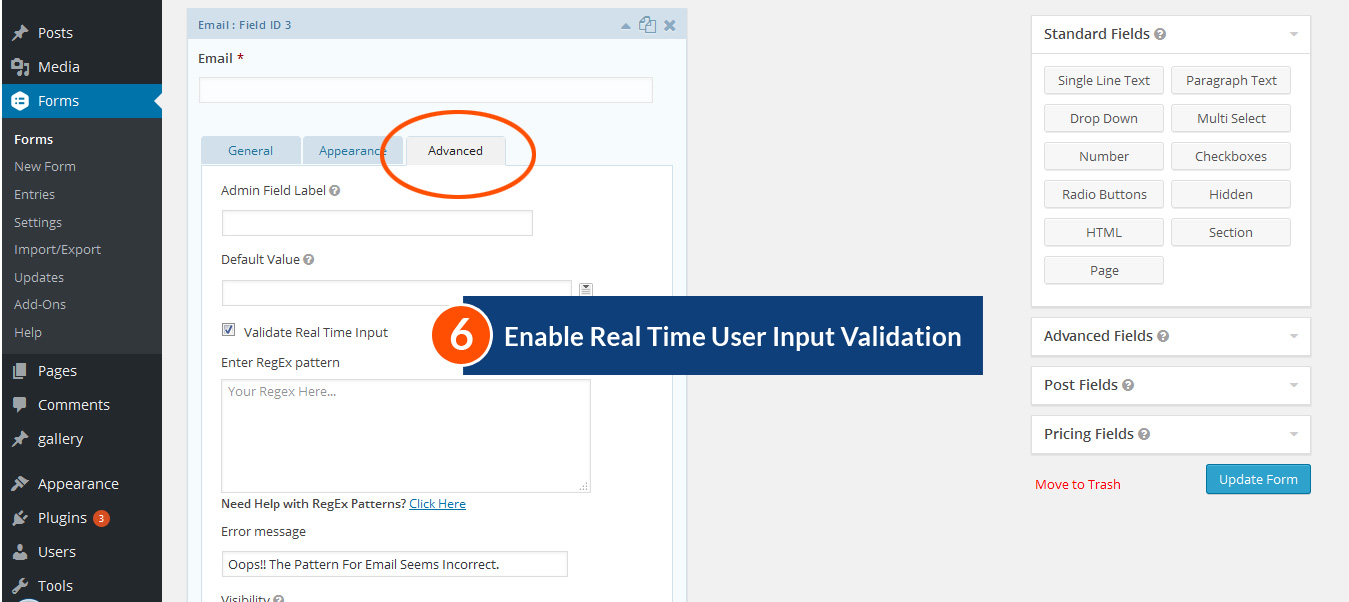Click the Comments bubble icon

(19, 405)
